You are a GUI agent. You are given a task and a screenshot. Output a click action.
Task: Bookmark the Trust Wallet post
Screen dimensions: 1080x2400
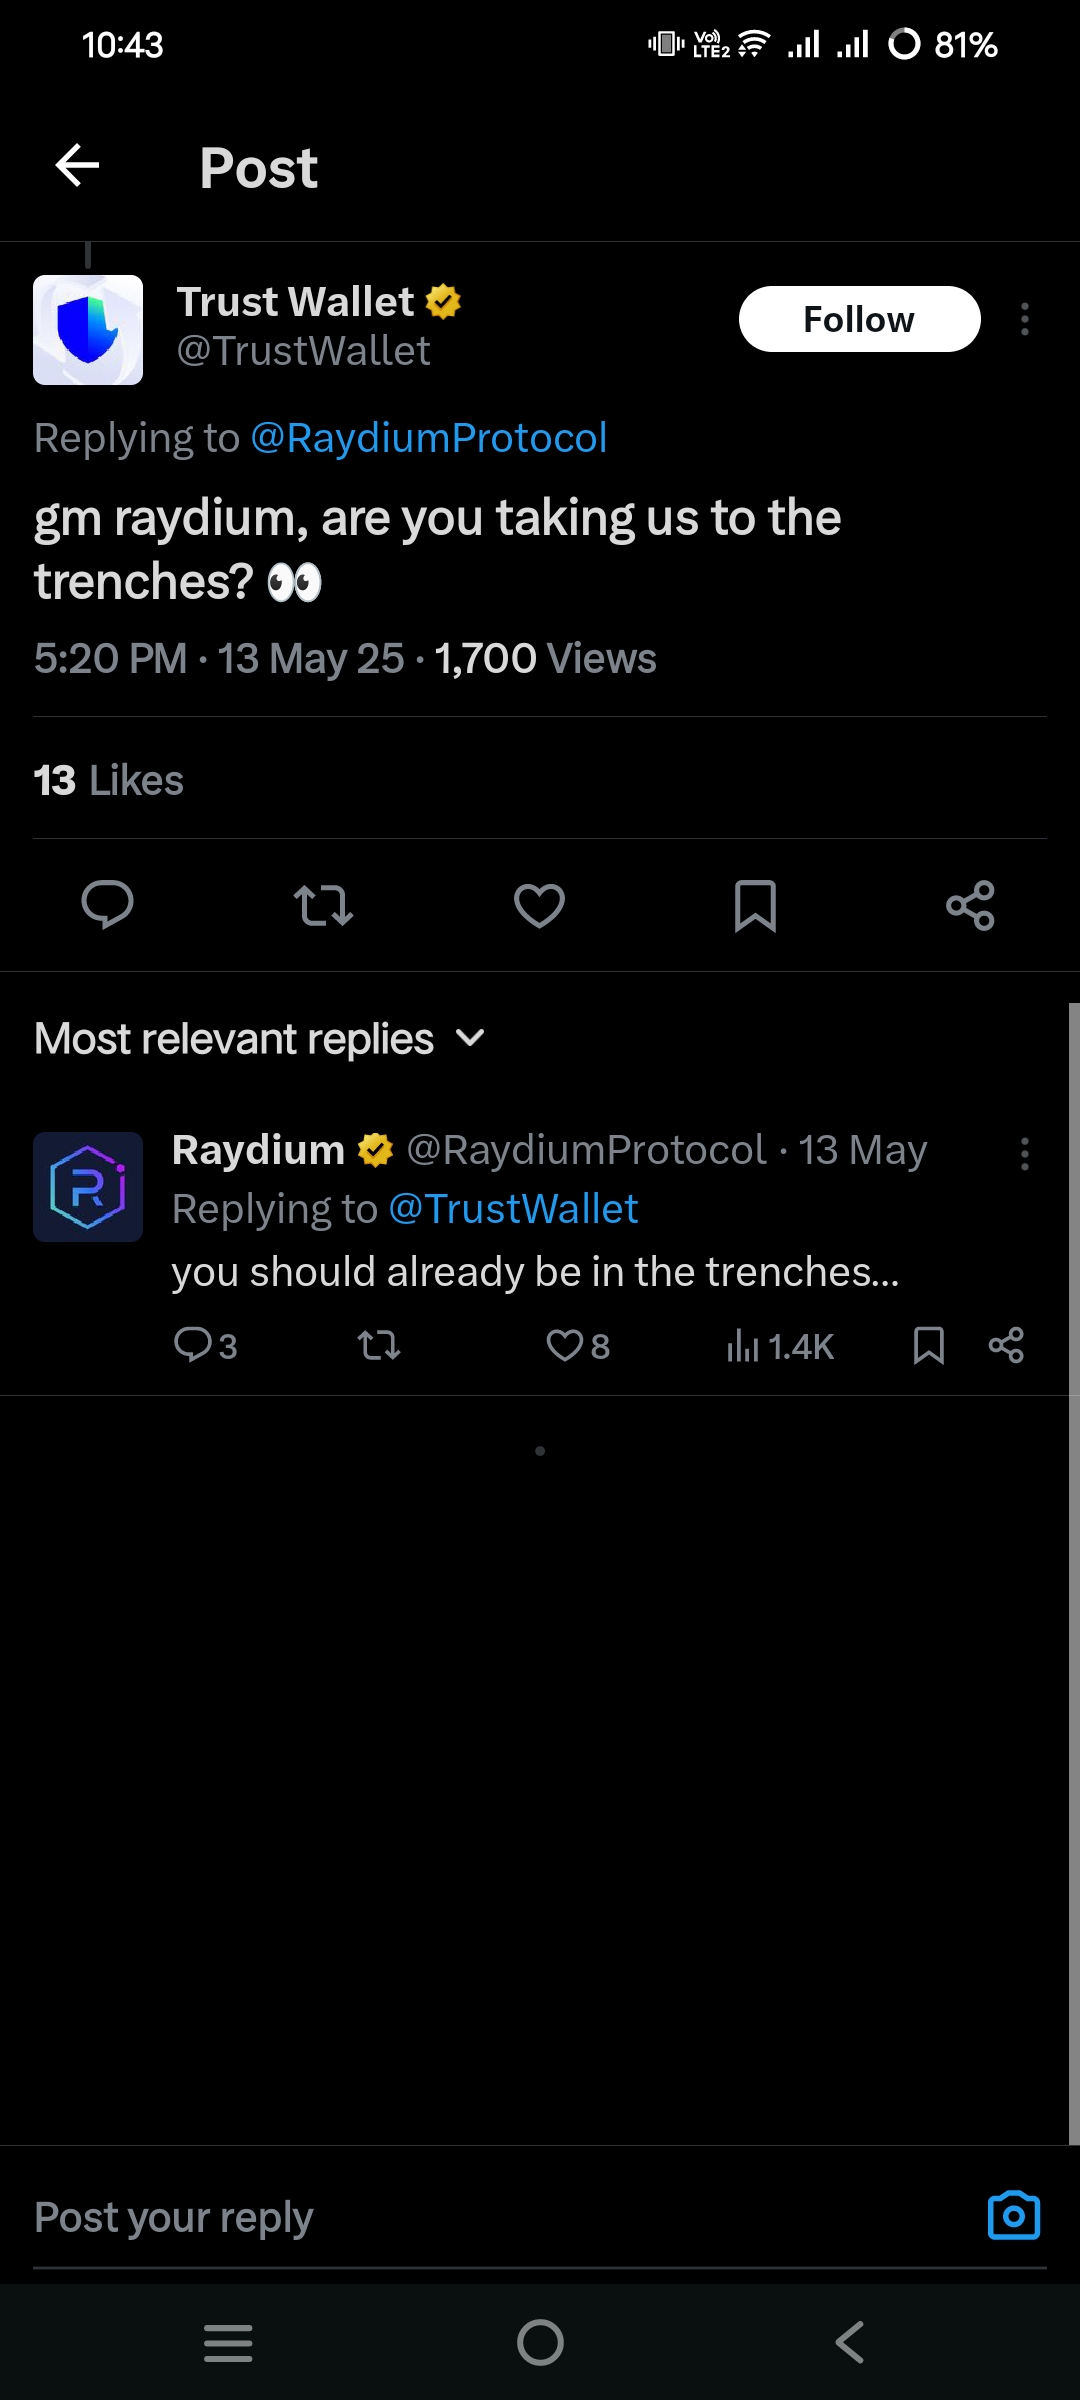coord(755,905)
